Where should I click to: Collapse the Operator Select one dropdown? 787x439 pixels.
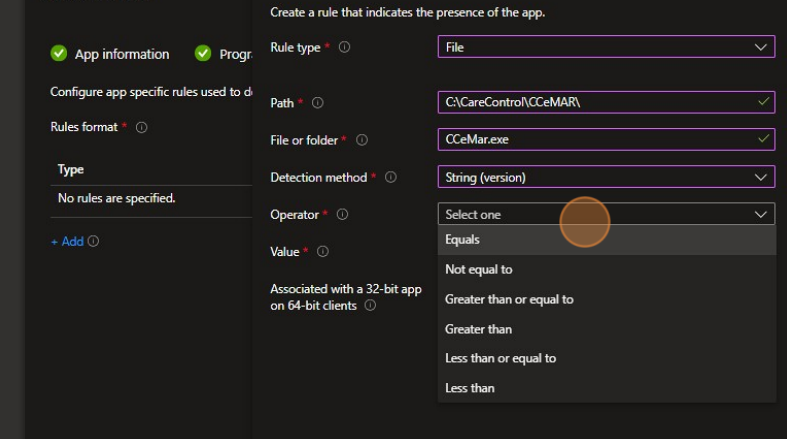click(x=606, y=214)
